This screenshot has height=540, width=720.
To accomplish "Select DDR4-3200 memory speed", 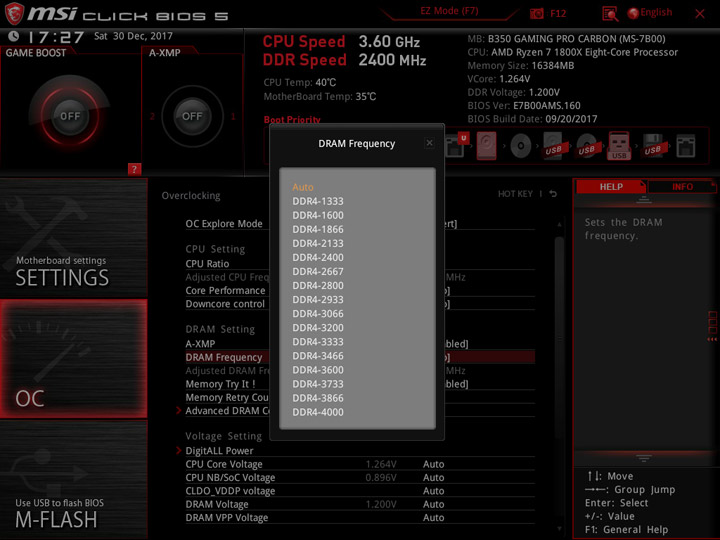I will [318, 328].
